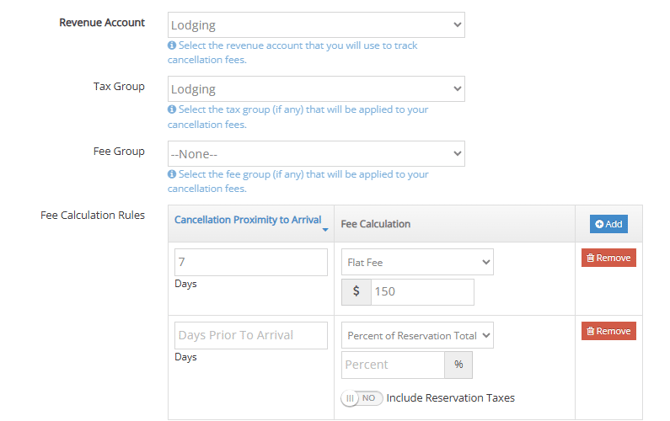Screen dimensions: 670x421
Task: Click the Percent input field
Action: click(393, 365)
